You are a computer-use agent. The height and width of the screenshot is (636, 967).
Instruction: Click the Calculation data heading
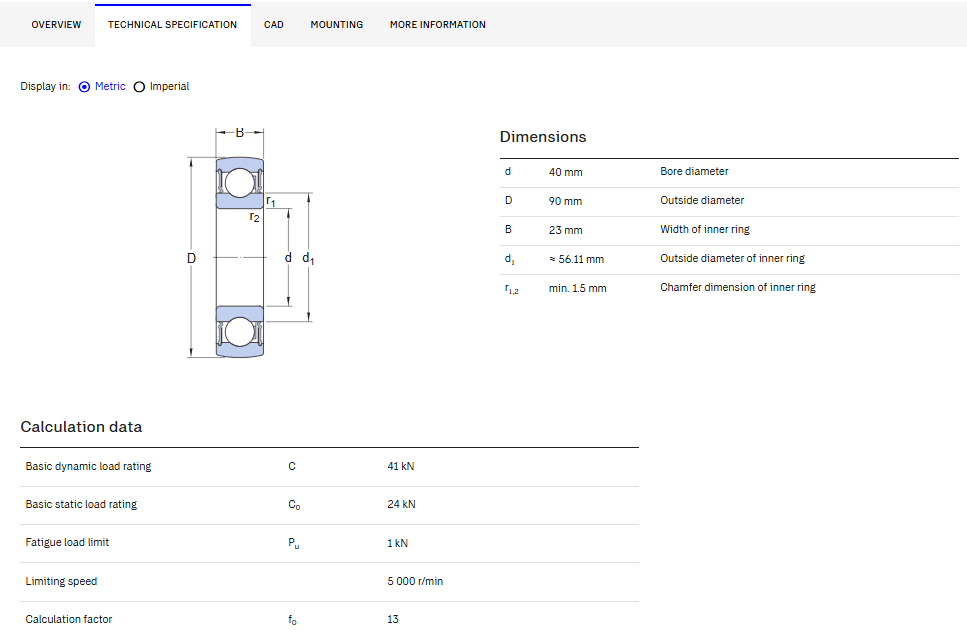click(81, 427)
